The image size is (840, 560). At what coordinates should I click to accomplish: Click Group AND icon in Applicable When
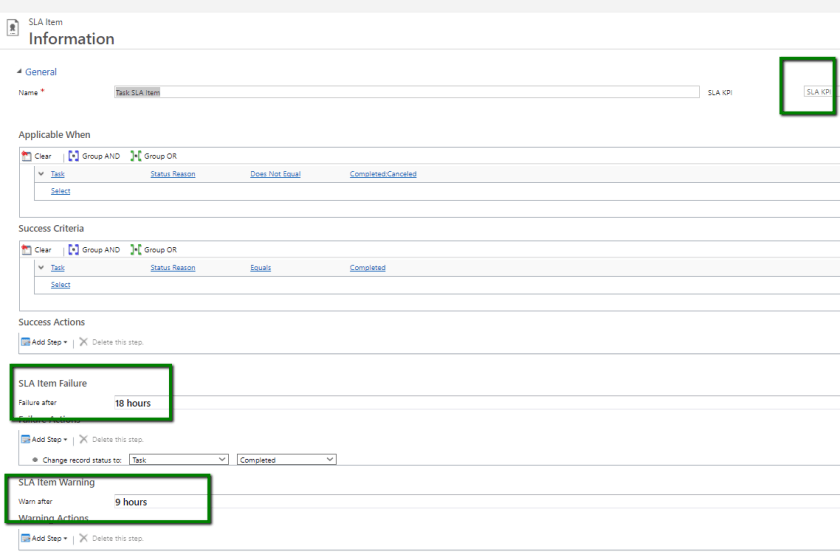point(72,156)
